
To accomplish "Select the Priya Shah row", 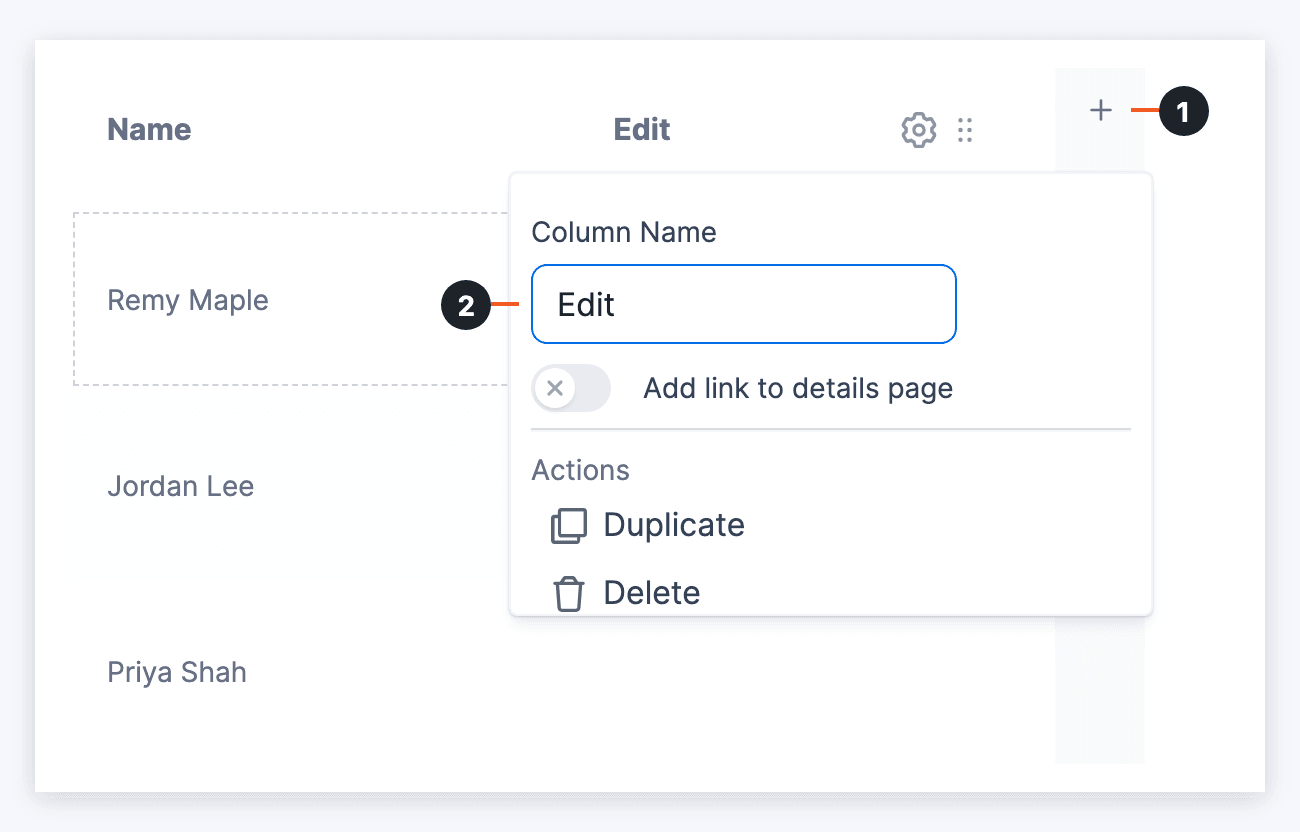I will tap(177, 672).
